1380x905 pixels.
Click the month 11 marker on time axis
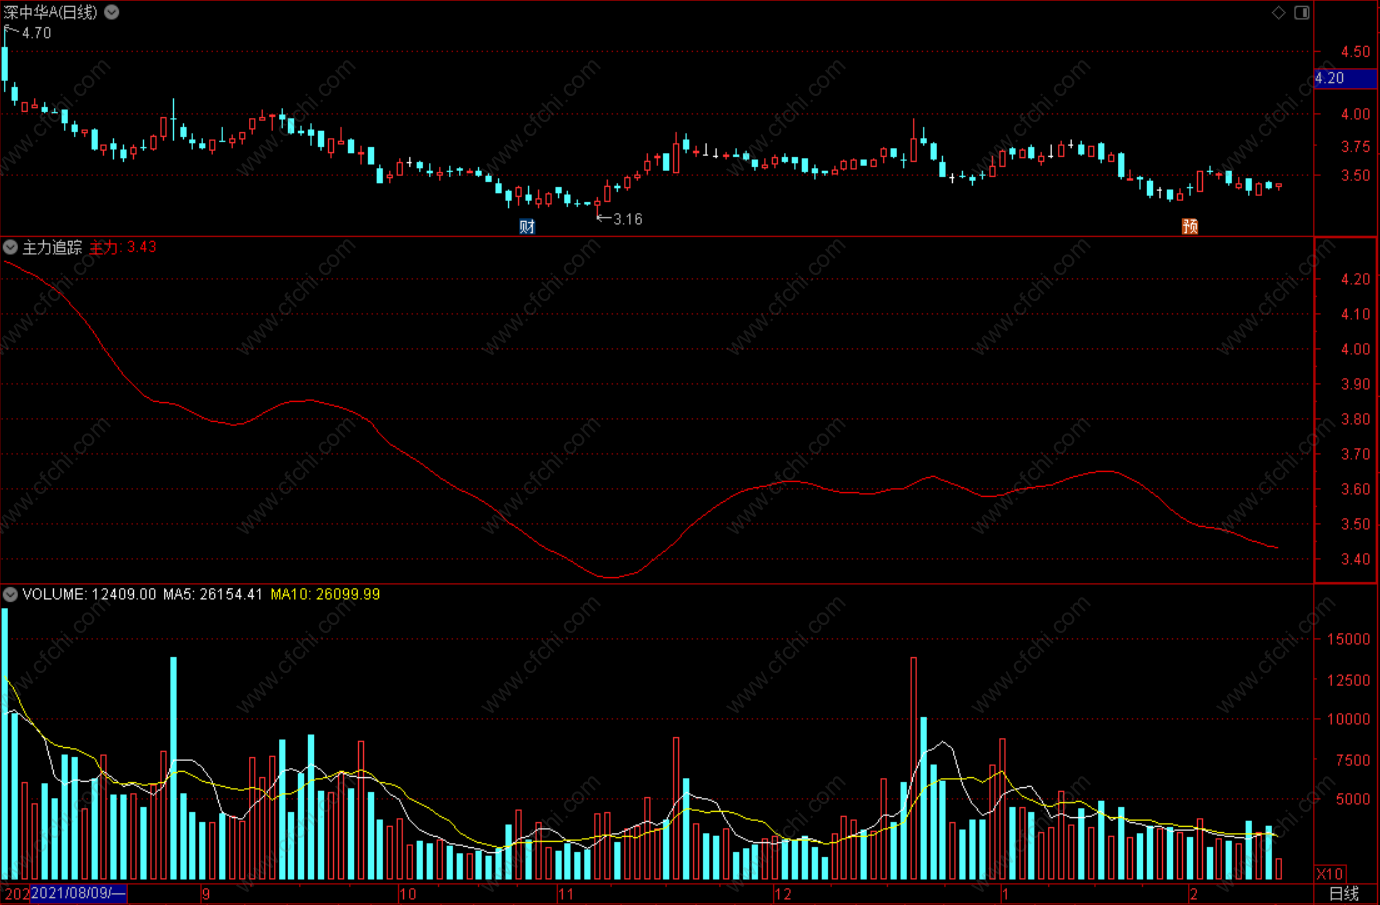(566, 894)
